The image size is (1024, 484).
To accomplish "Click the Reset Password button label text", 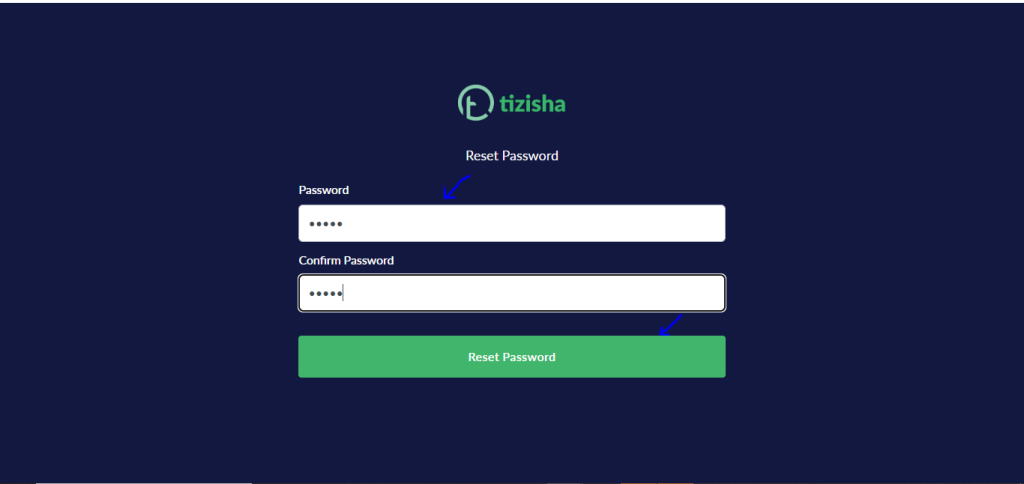I will click(x=511, y=357).
